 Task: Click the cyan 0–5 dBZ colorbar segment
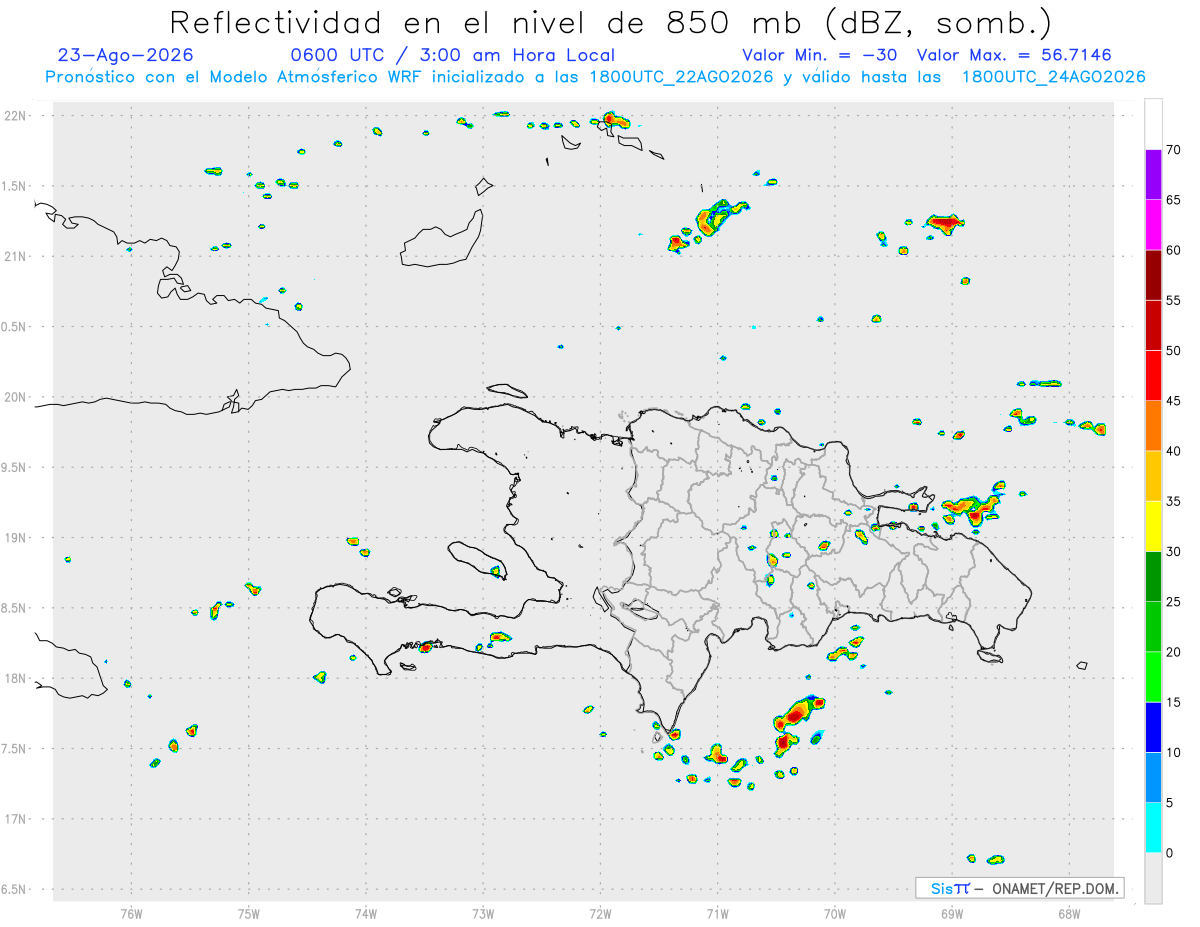[1153, 828]
